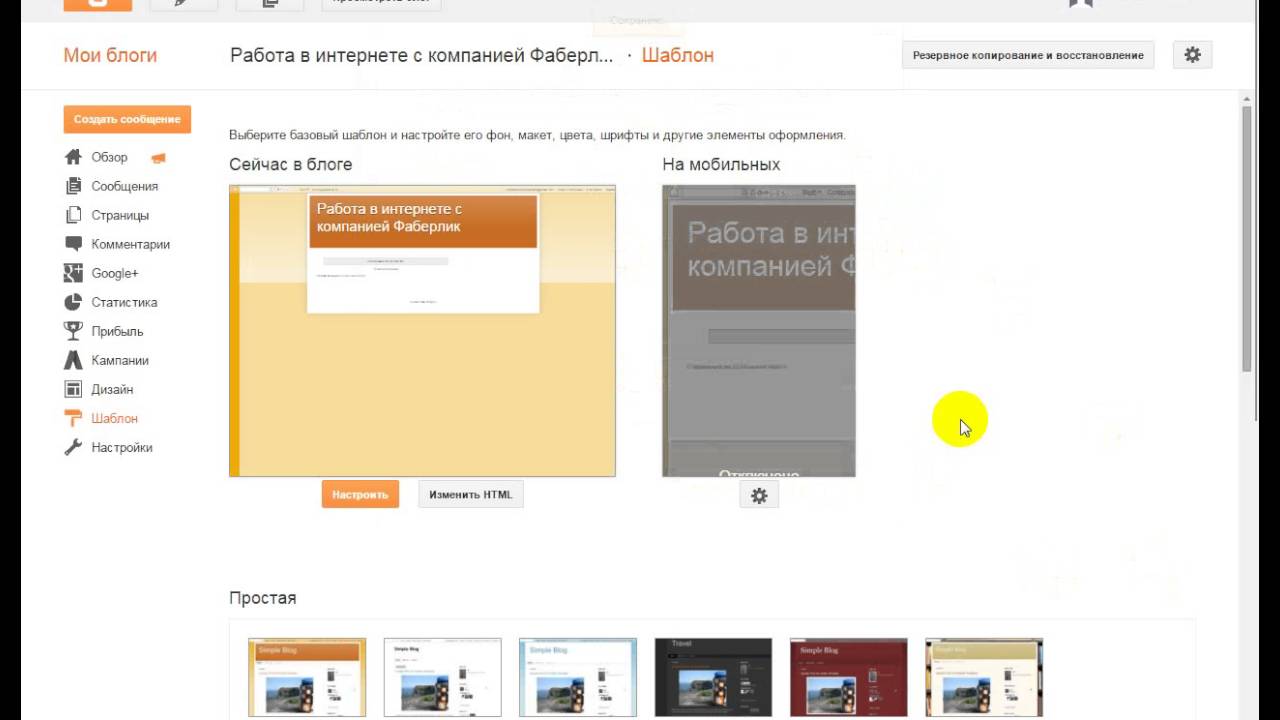Click the Настроить button

[360, 494]
